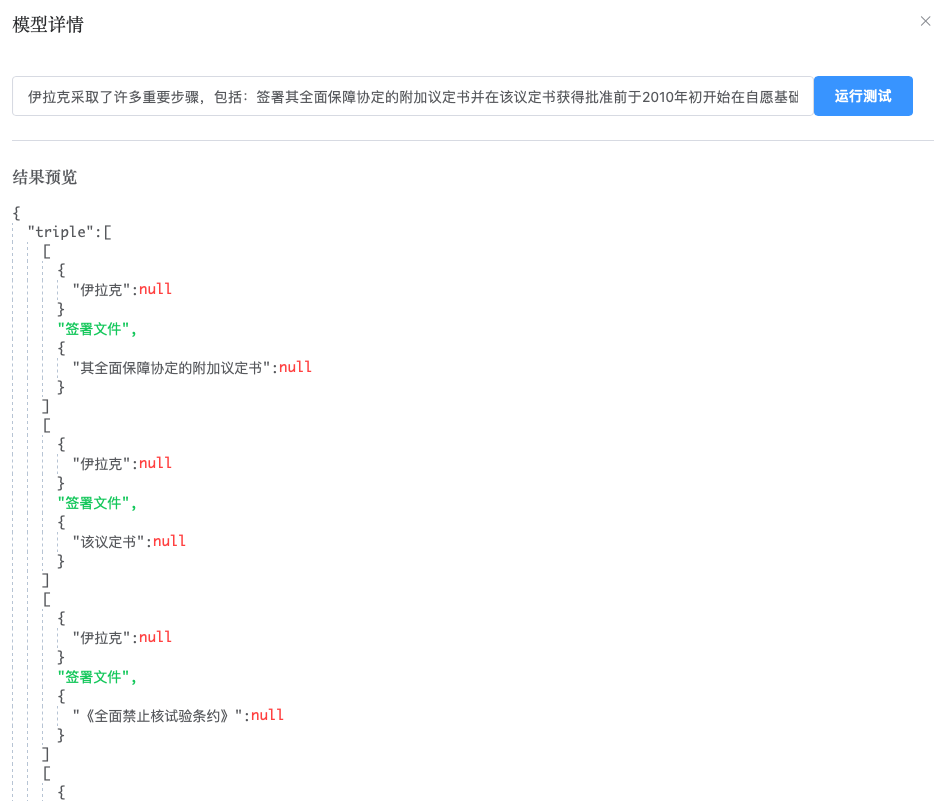Click the null value beside the first 伊拉克
Screen dimensions: 951x801
[155, 288]
